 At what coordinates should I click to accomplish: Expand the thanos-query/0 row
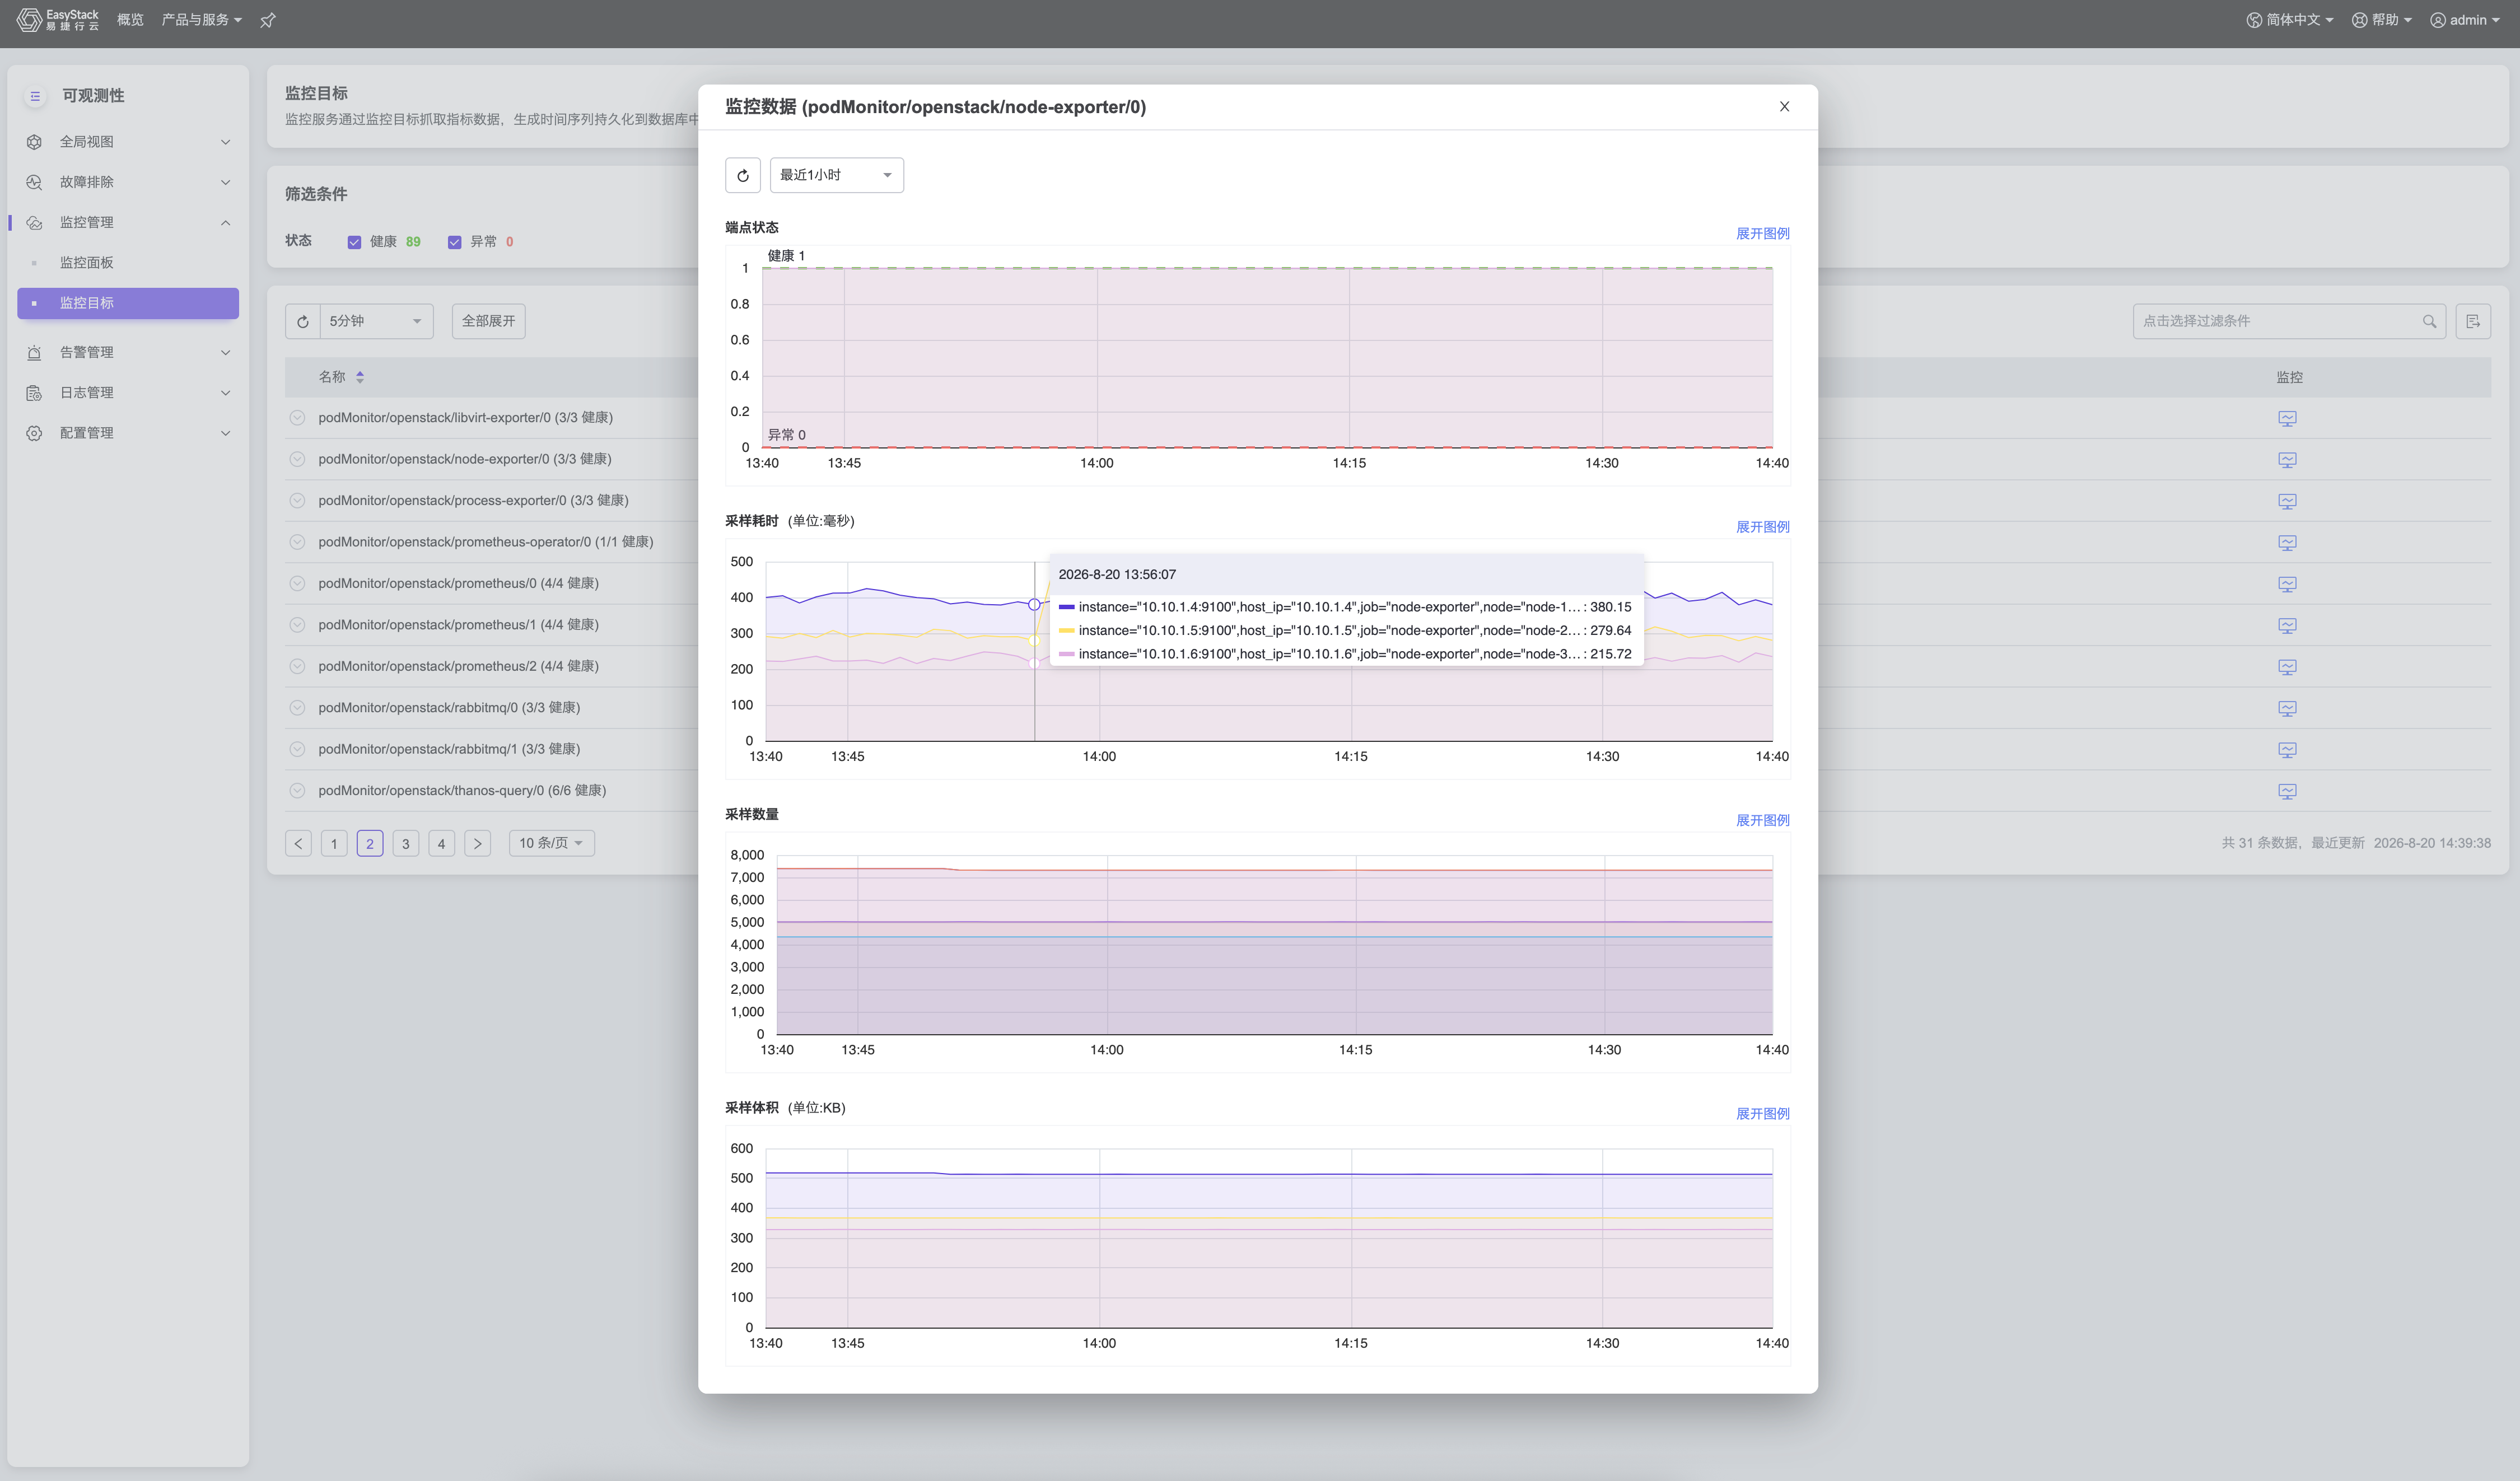(297, 790)
